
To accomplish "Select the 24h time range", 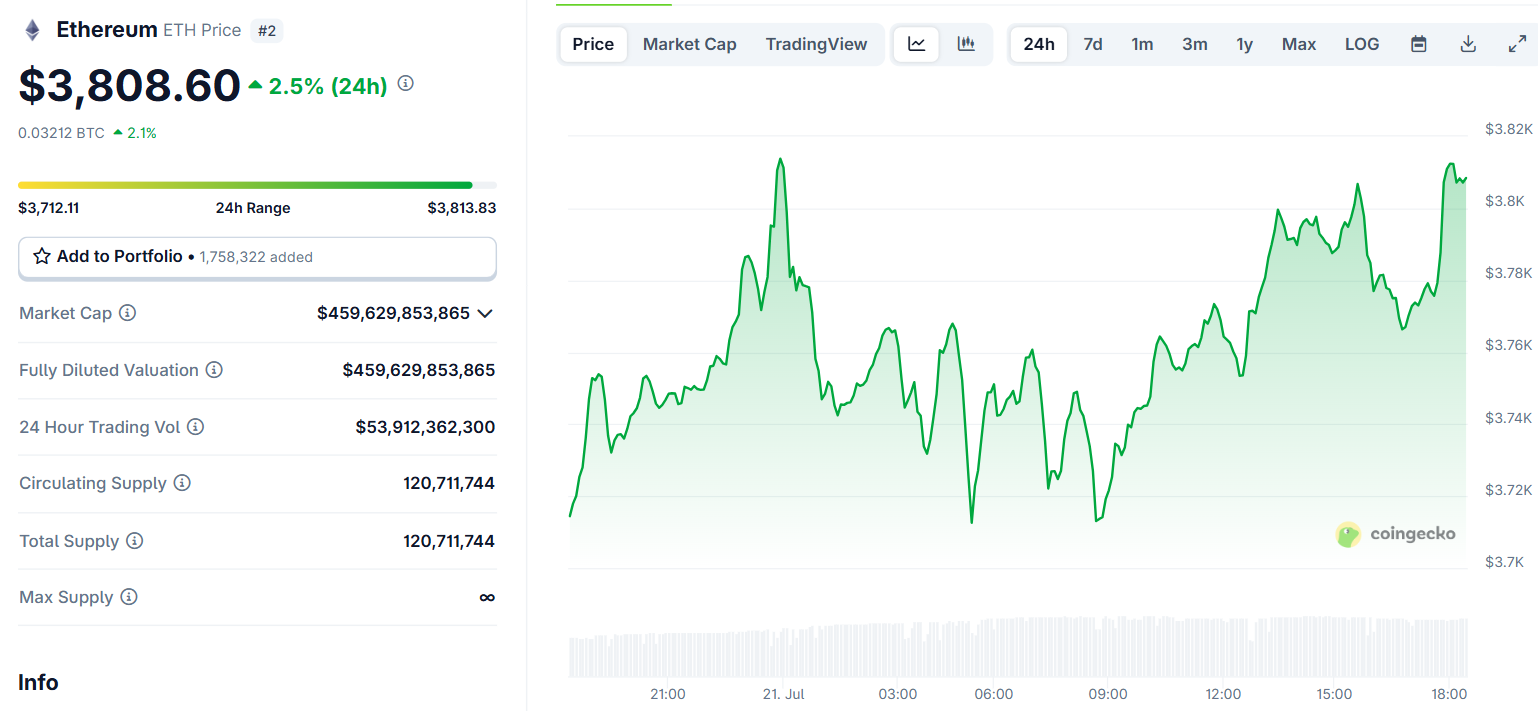I will (1039, 44).
